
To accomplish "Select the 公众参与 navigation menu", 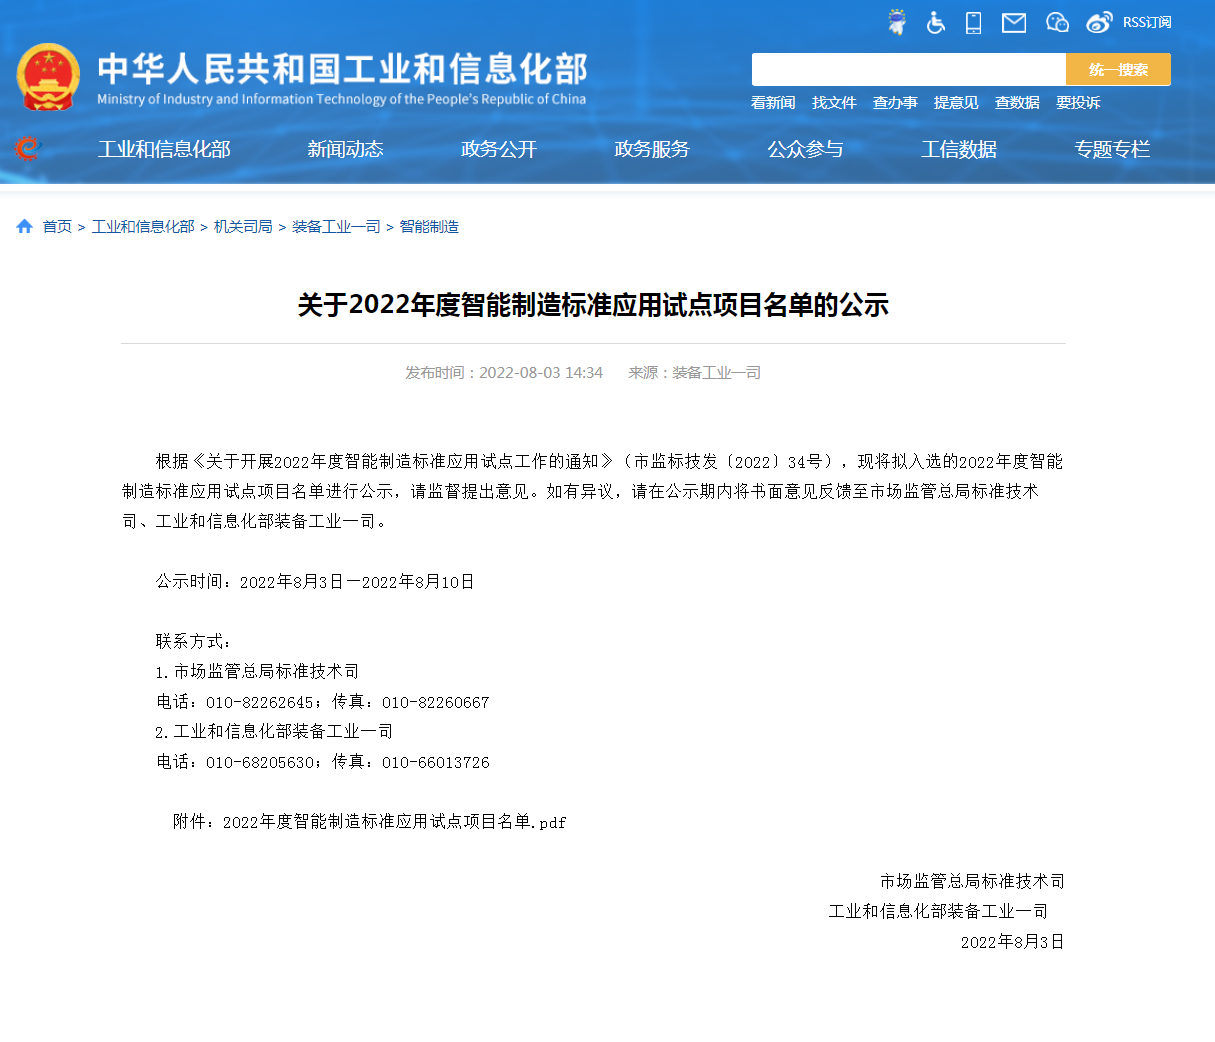I will point(805,149).
